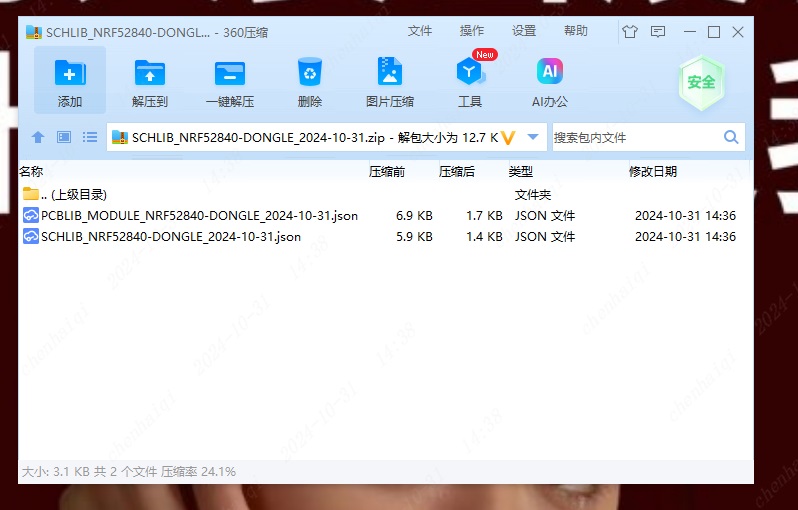
Task: Click the SCHLIB_NRF52840 json file icon
Action: click(x=31, y=236)
